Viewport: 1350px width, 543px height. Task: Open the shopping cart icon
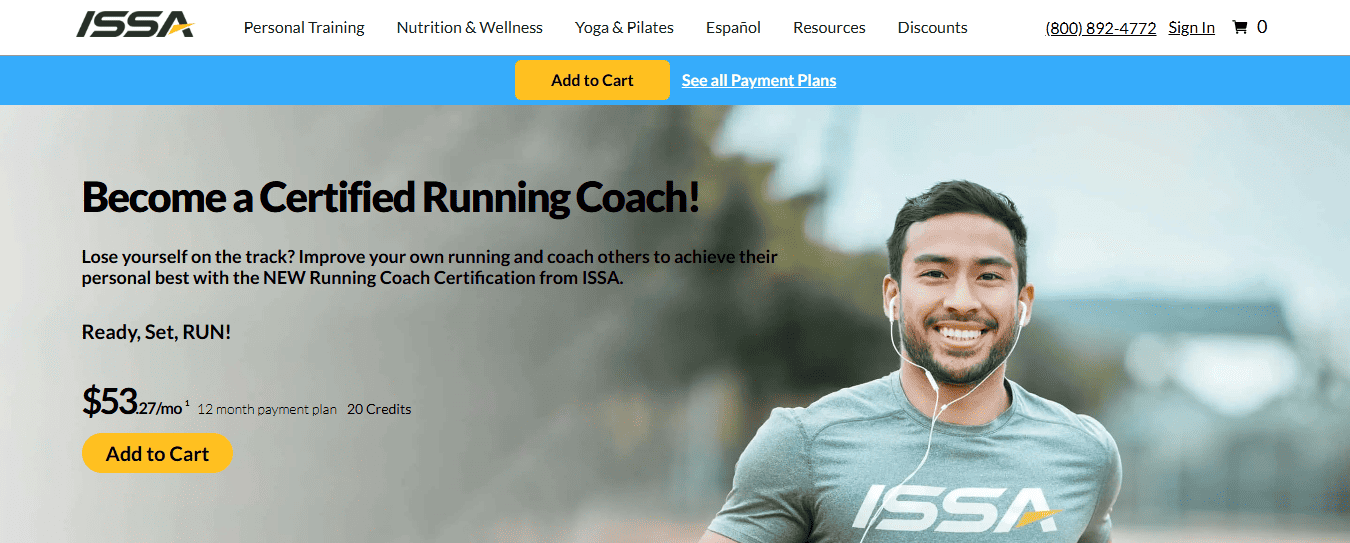1240,28
